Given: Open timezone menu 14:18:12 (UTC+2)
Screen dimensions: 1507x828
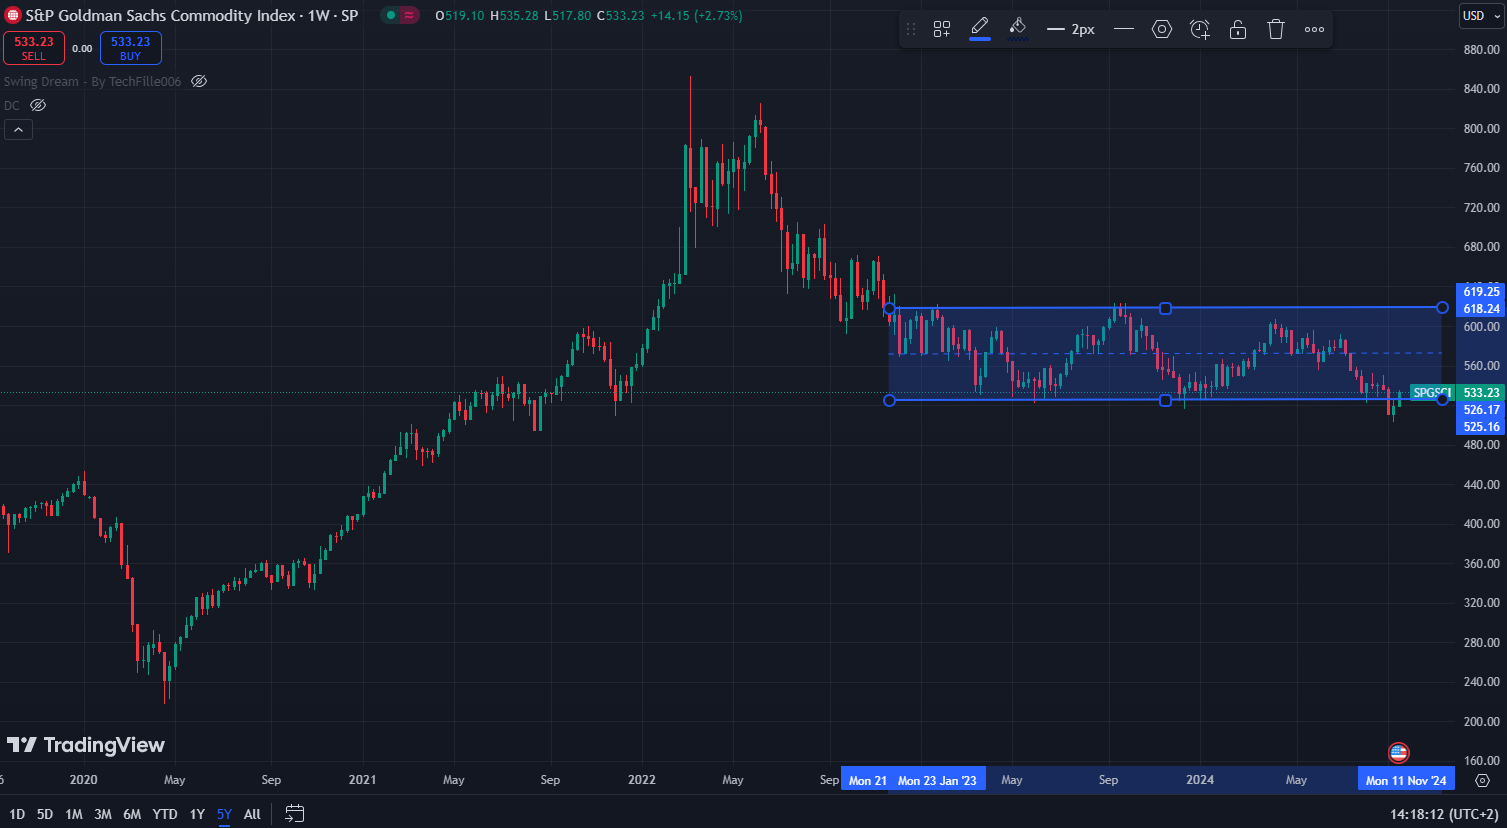Looking at the screenshot, I should point(1444,814).
